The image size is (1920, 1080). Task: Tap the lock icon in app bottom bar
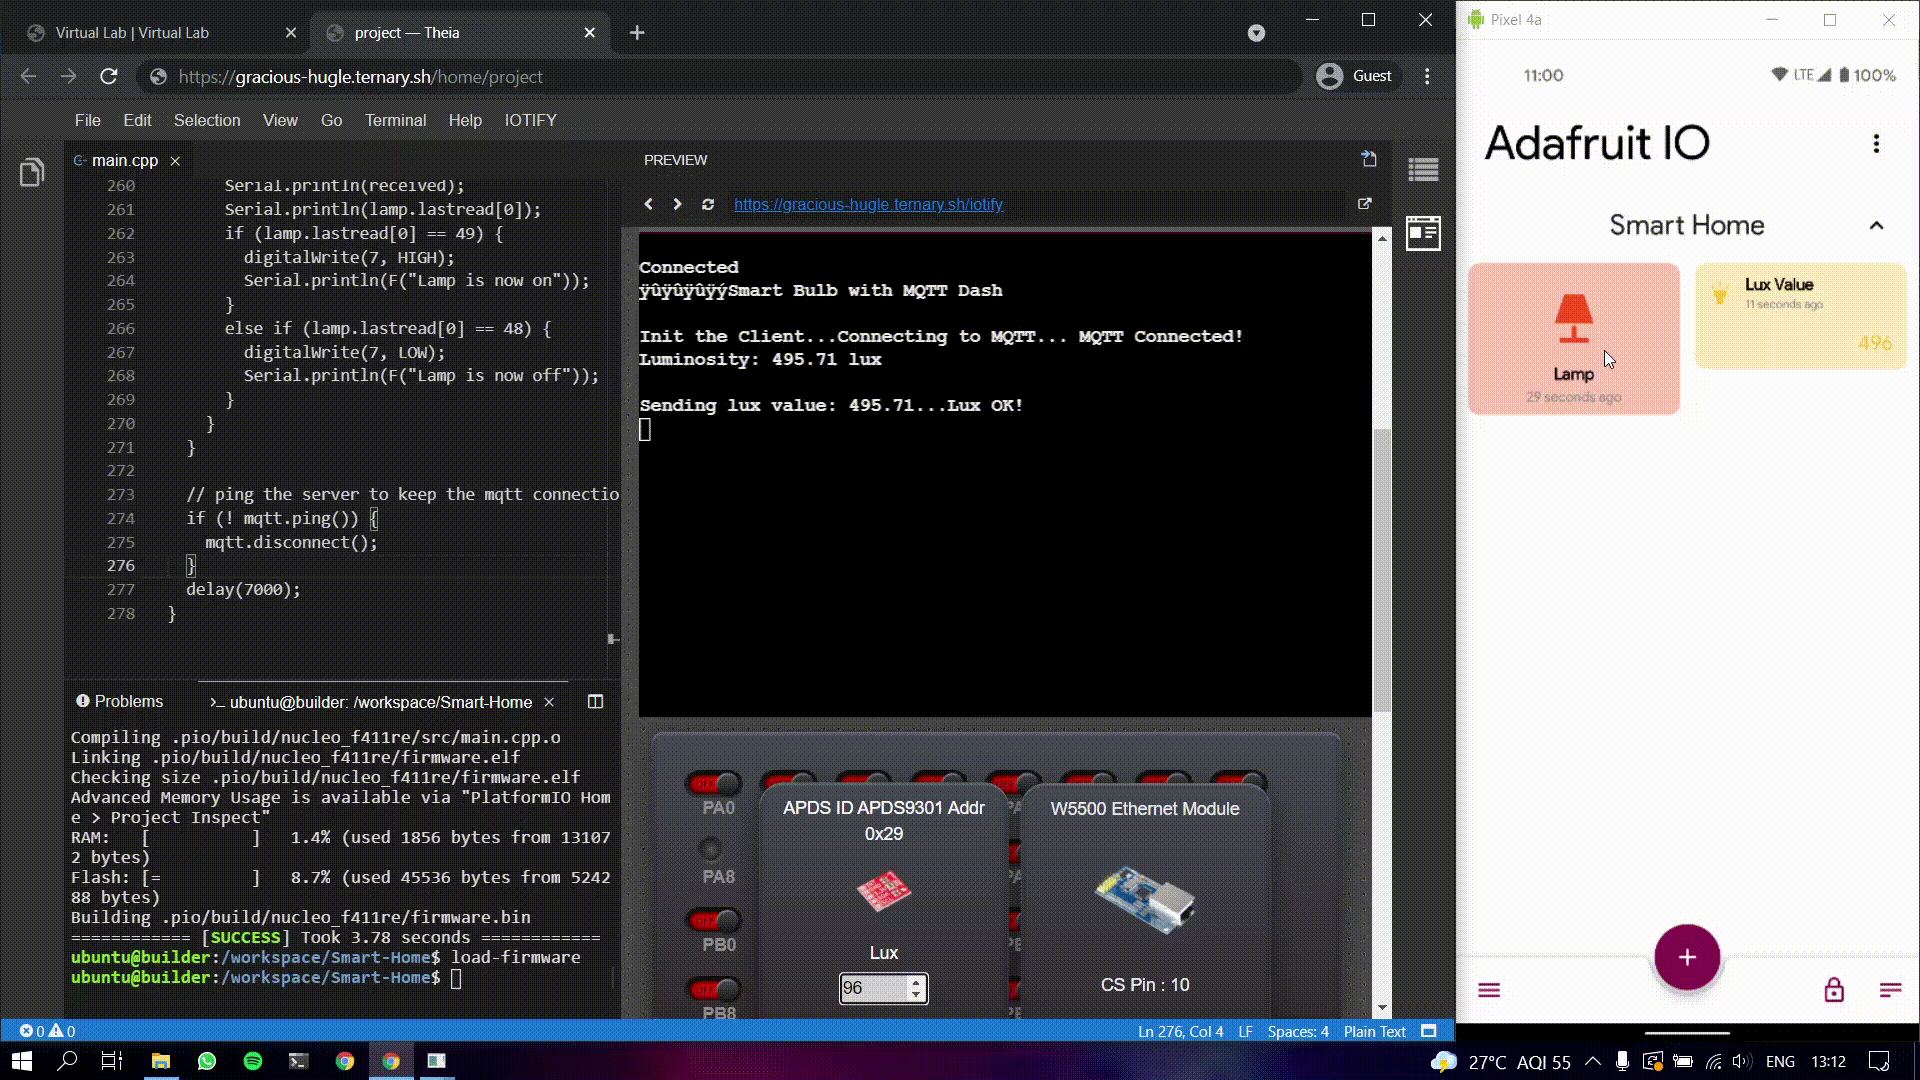tap(1833, 990)
